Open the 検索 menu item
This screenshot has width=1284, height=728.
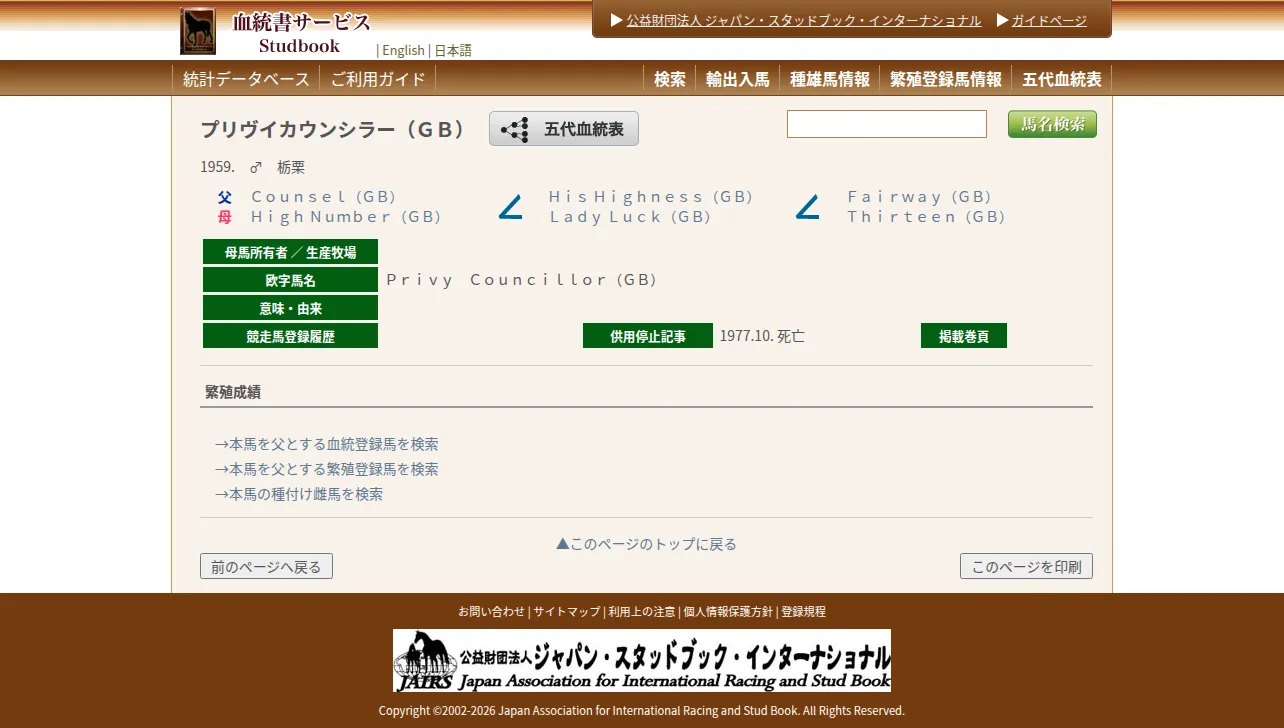tap(670, 79)
